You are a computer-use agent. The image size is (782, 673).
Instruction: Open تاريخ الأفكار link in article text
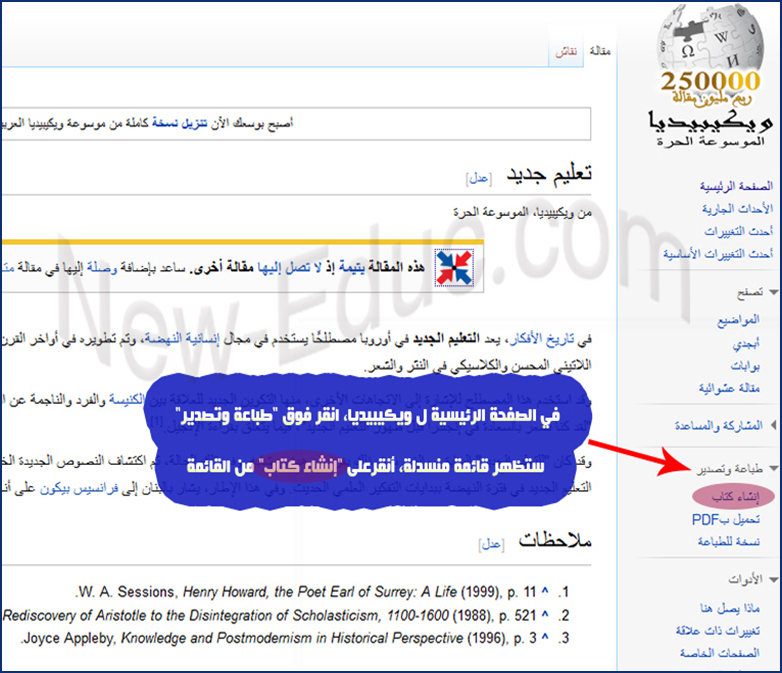(540, 339)
